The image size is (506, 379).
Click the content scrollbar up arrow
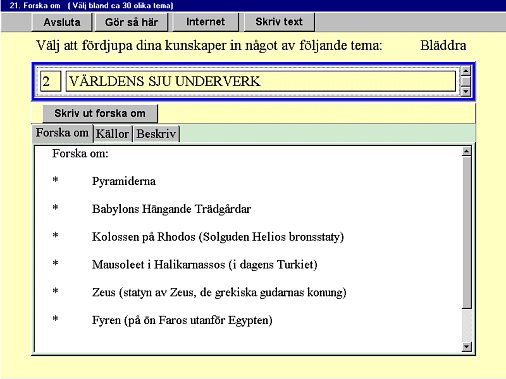[x=467, y=152]
